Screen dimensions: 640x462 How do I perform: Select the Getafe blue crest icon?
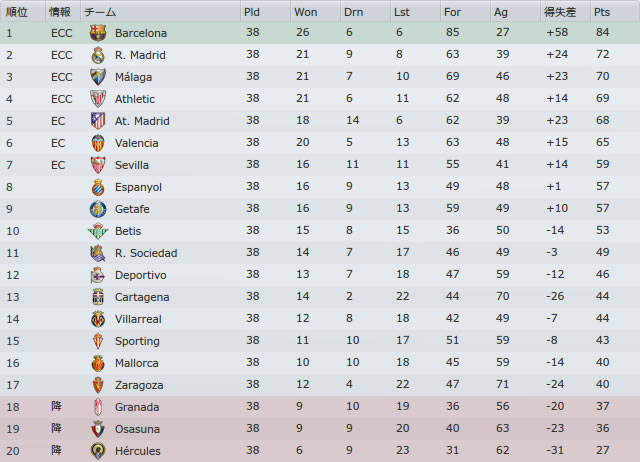[x=98, y=209]
